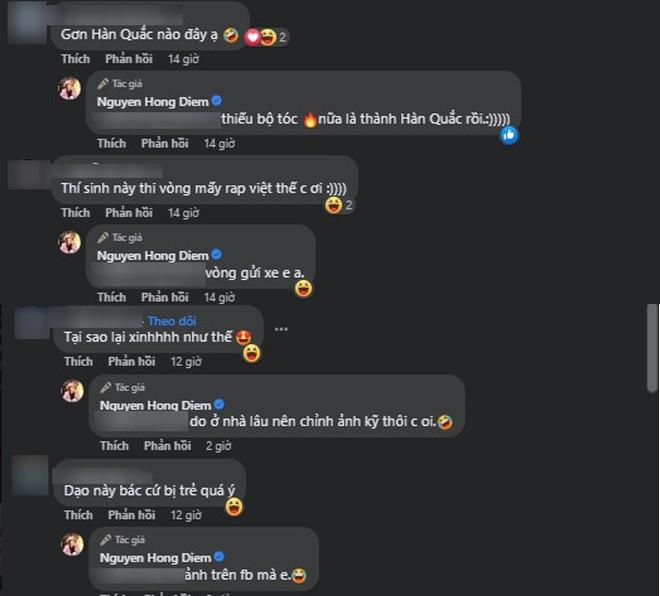
Task: Click the haha reaction under the 'xinhhhh như thế' comment
Action: (x=252, y=353)
